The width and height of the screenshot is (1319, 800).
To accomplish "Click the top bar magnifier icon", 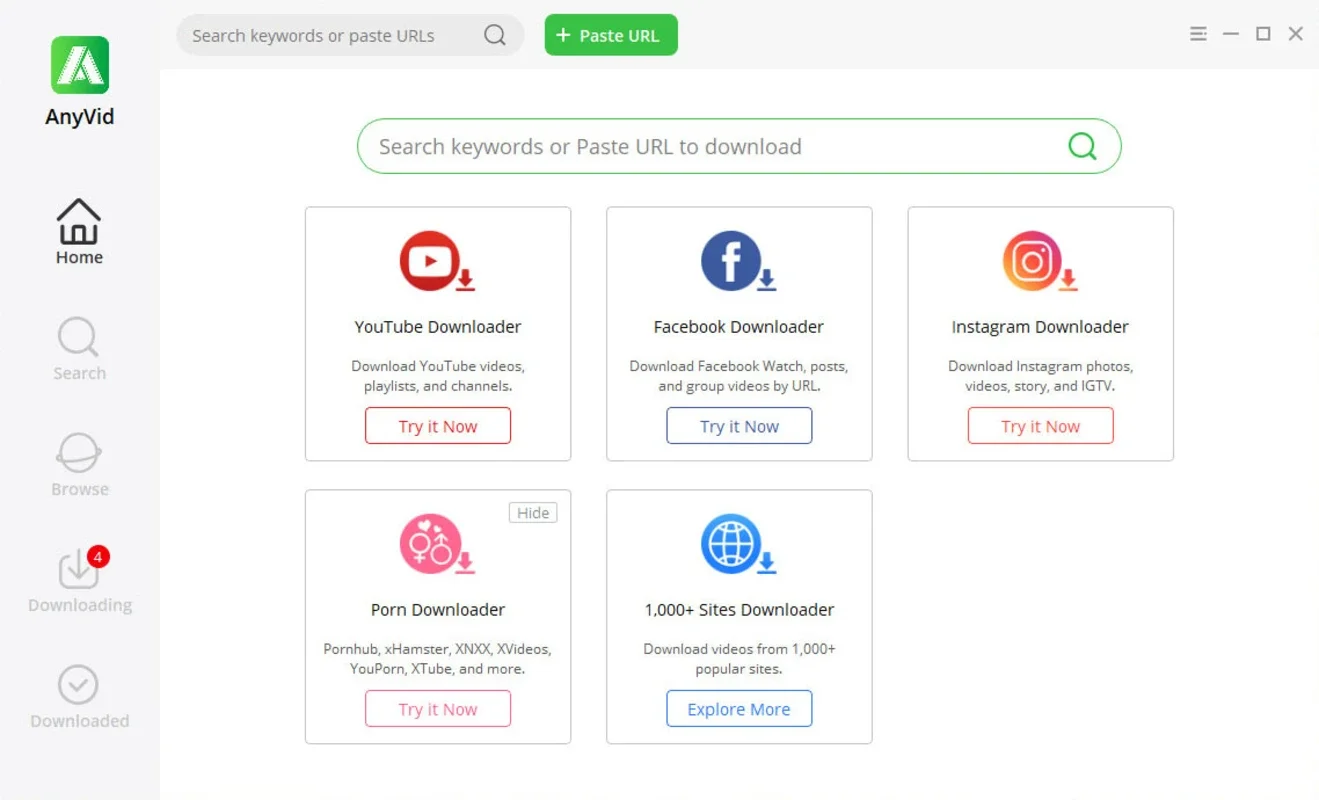I will pos(495,35).
